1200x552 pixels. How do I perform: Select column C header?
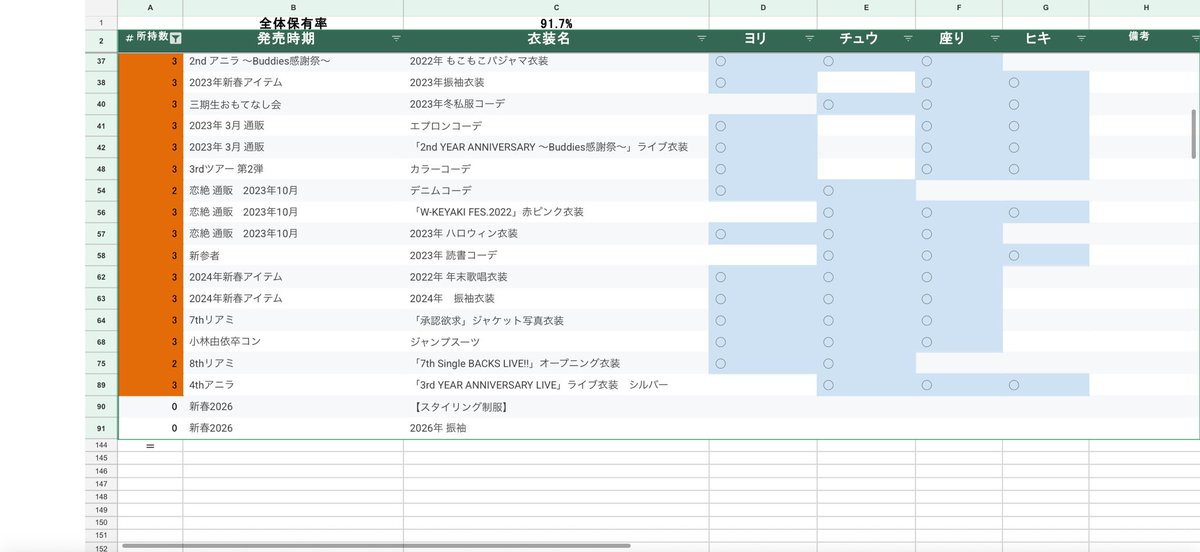coord(556,7)
